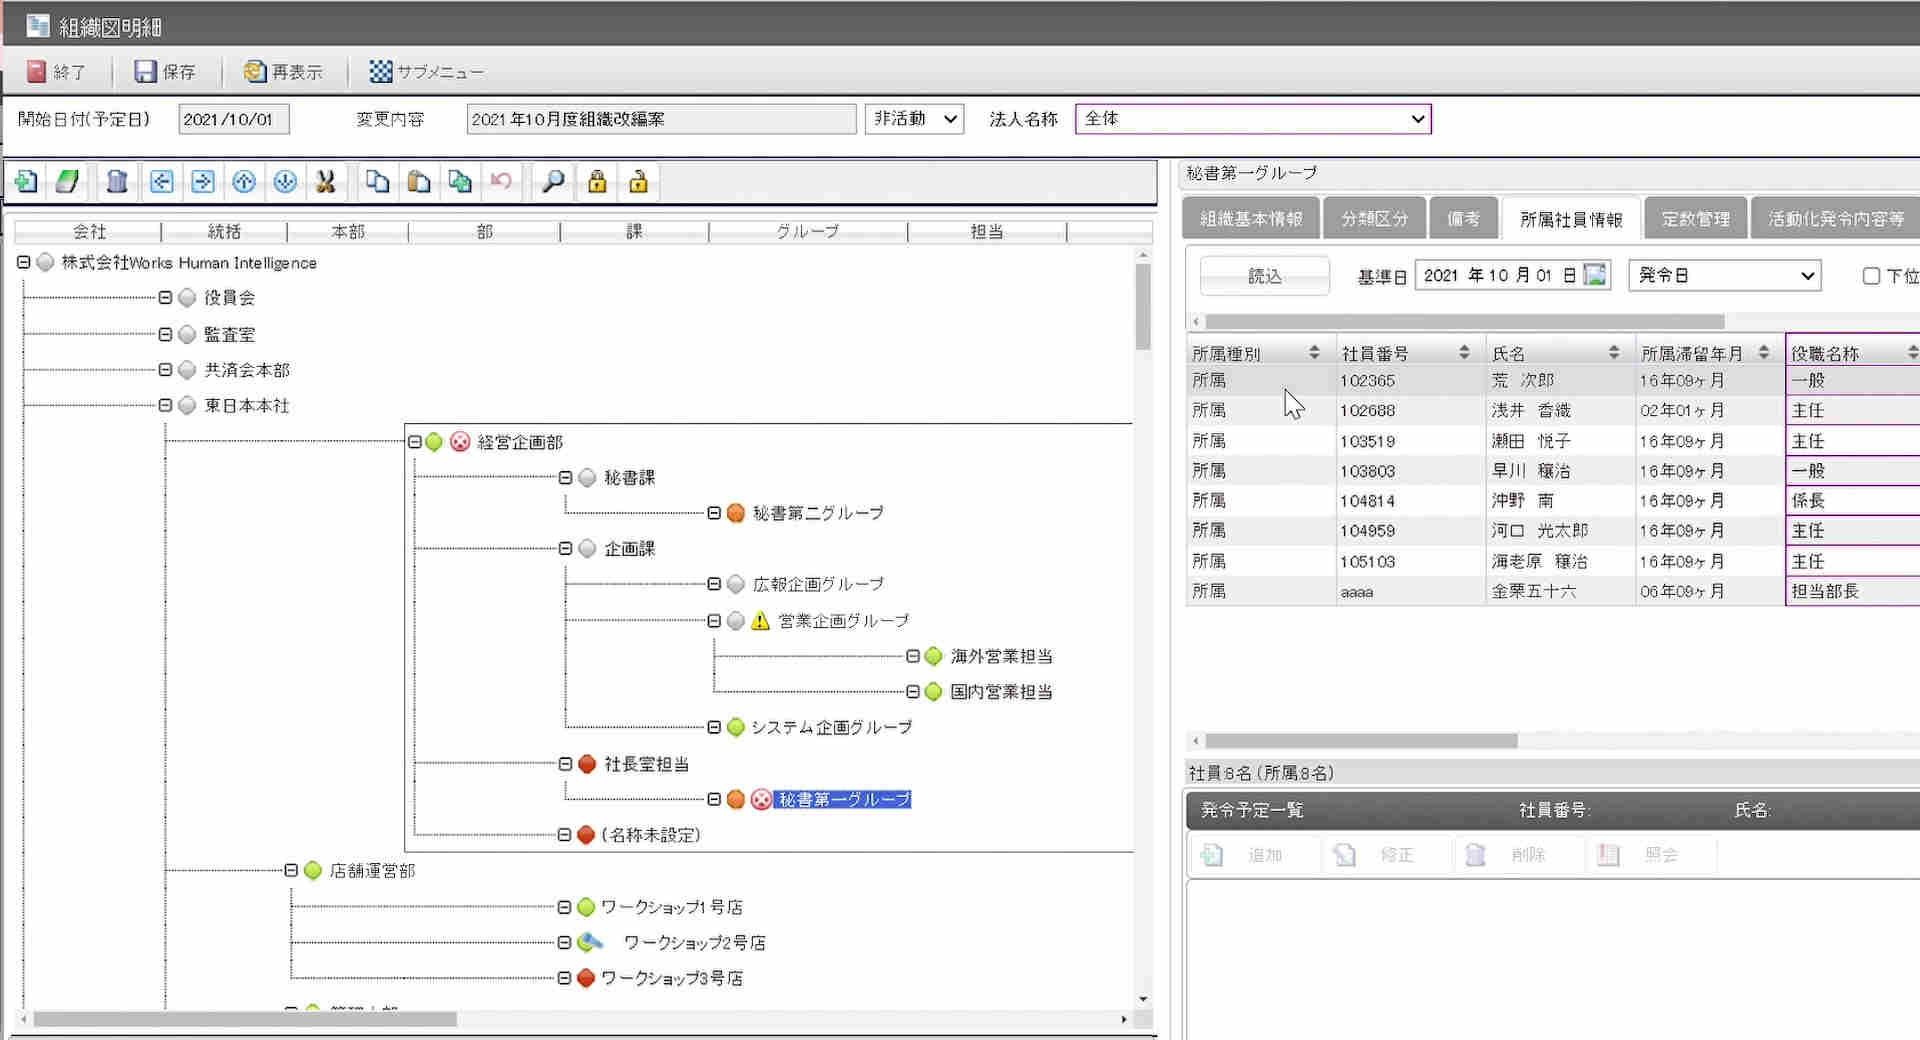Collapse the 東日本本社 tree node

point(165,405)
